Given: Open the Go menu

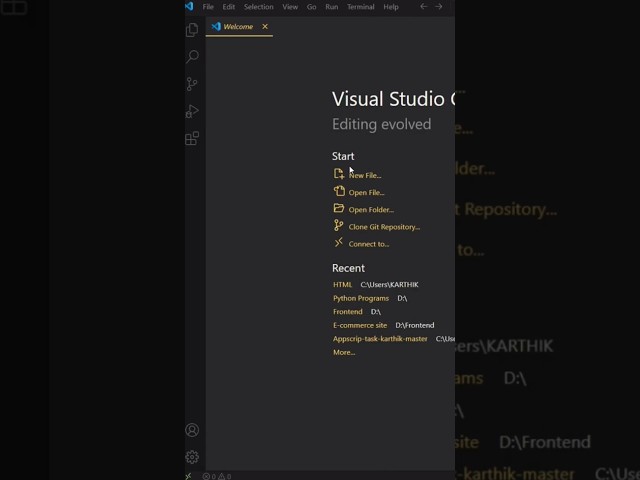Looking at the screenshot, I should [x=311, y=7].
